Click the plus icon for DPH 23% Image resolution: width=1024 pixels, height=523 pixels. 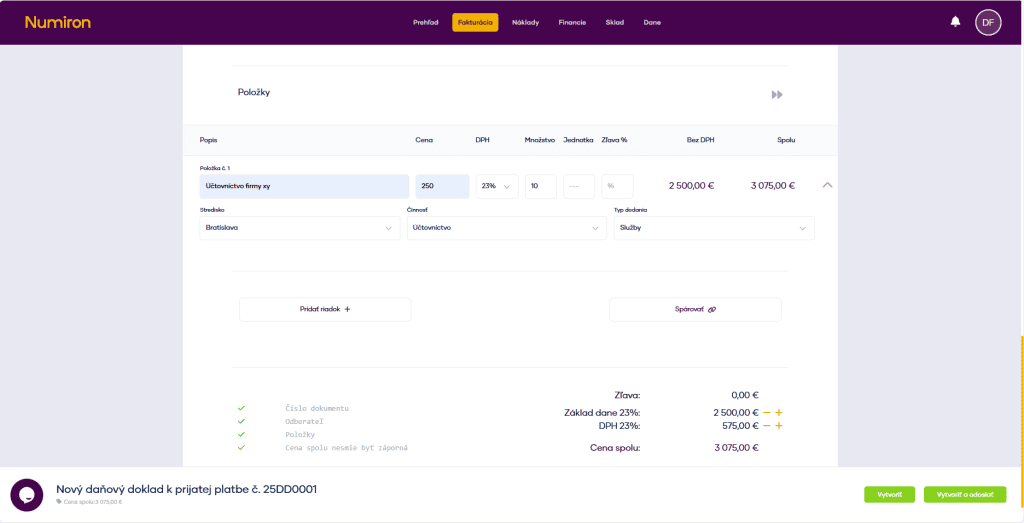[x=778, y=426]
